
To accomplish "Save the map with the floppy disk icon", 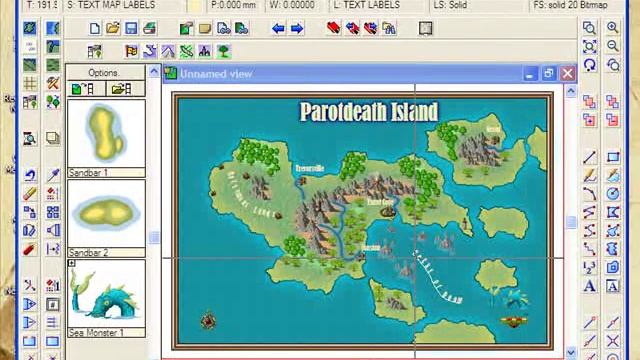I will 131,29.
